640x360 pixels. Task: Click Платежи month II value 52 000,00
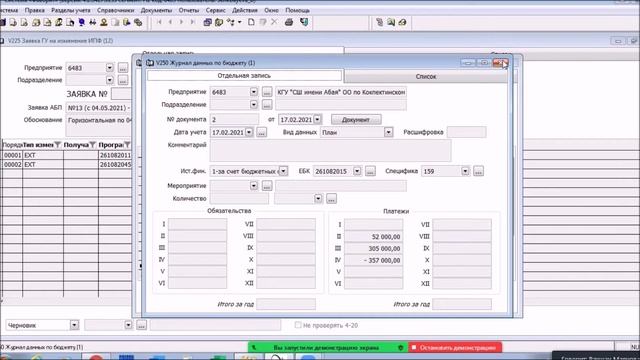point(373,237)
